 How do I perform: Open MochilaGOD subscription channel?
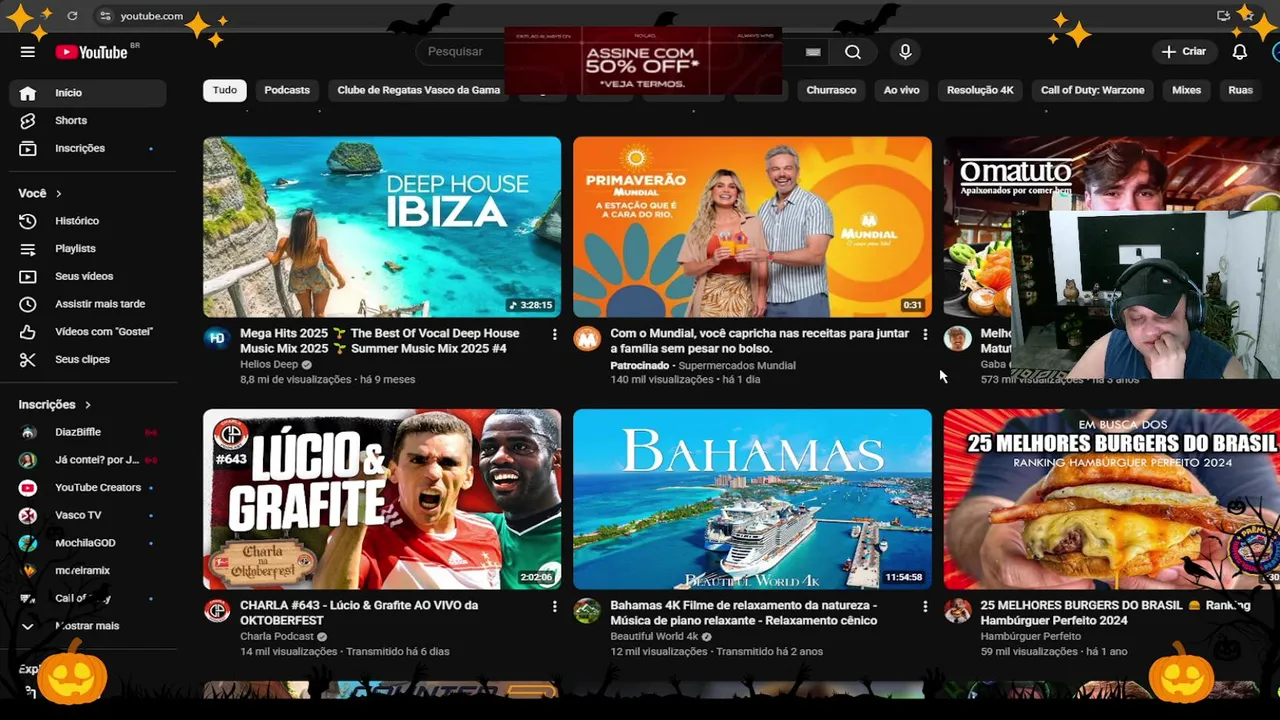click(x=88, y=543)
